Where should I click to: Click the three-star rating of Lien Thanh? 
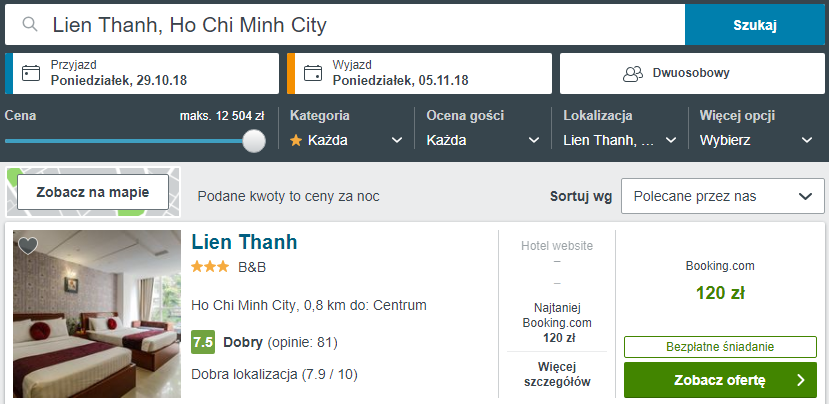210,267
